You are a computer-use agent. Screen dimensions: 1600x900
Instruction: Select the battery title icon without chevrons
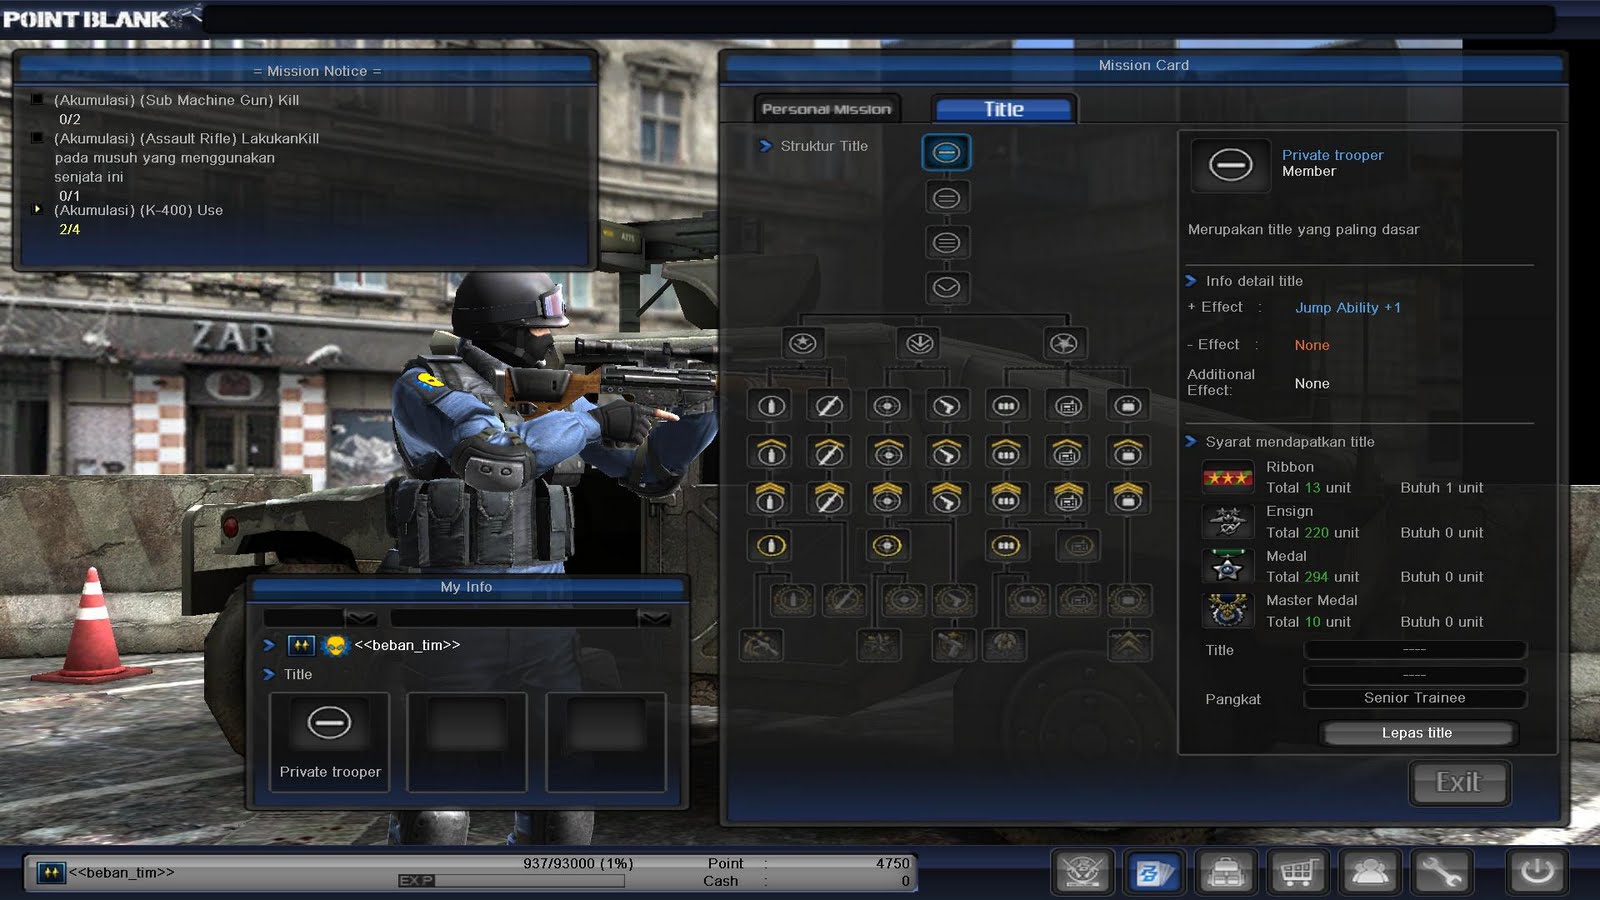(1128, 406)
